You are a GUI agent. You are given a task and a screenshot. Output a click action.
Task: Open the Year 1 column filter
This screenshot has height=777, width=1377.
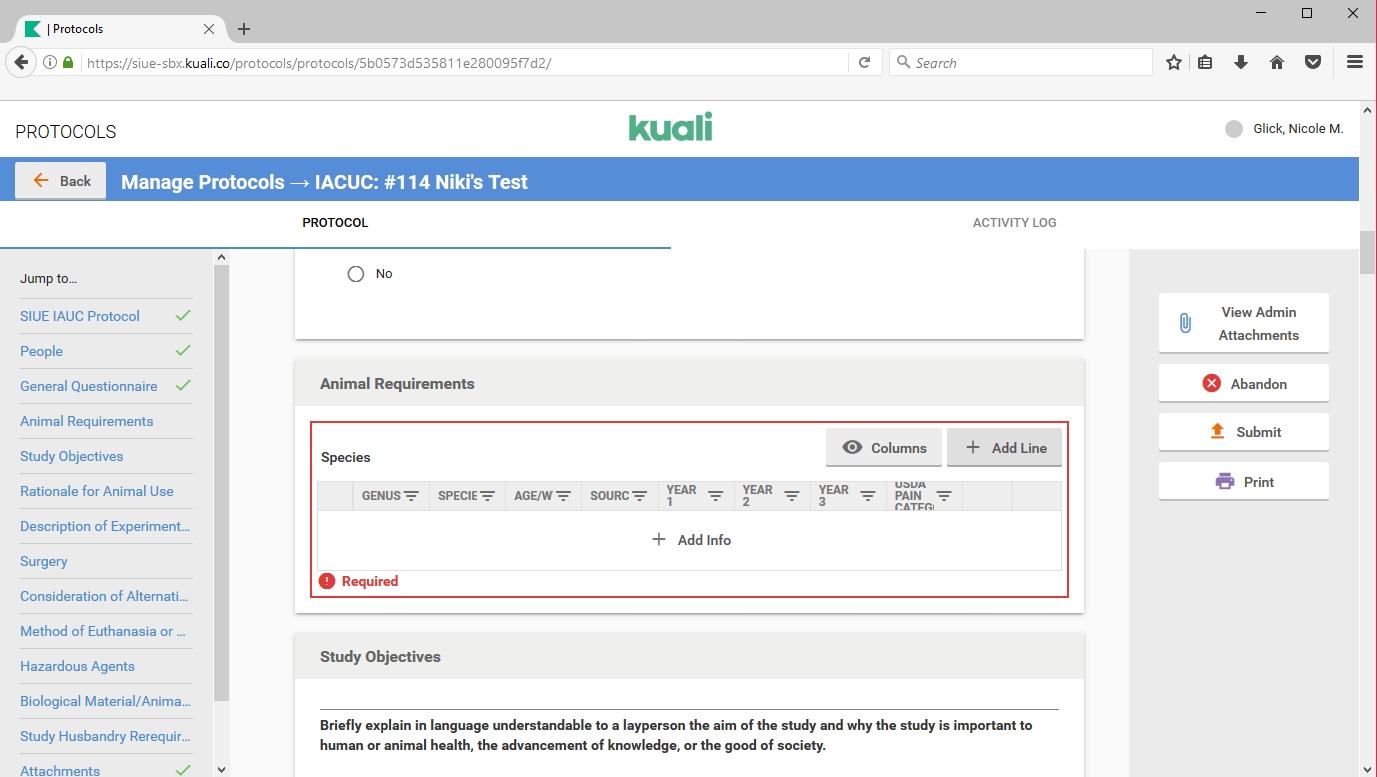pyautogui.click(x=715, y=496)
